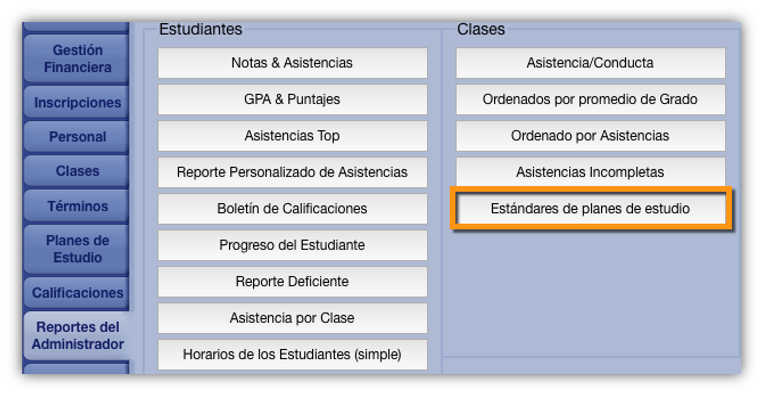
Task: Open the Asistencia/Conducta class report
Action: click(x=590, y=63)
